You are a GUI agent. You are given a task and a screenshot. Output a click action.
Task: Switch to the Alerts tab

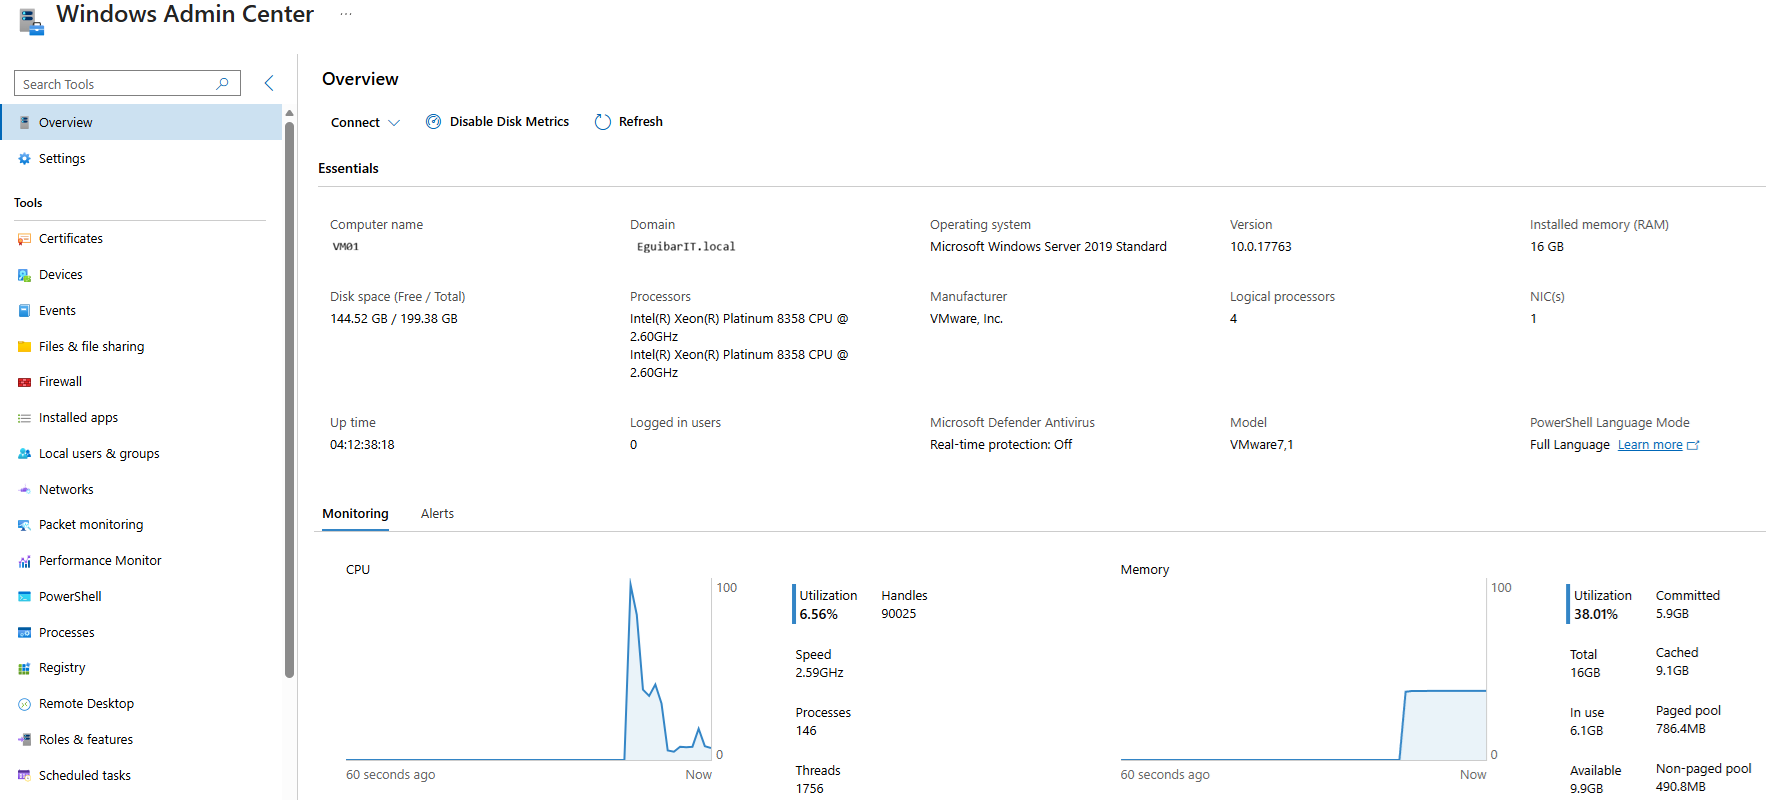(437, 514)
